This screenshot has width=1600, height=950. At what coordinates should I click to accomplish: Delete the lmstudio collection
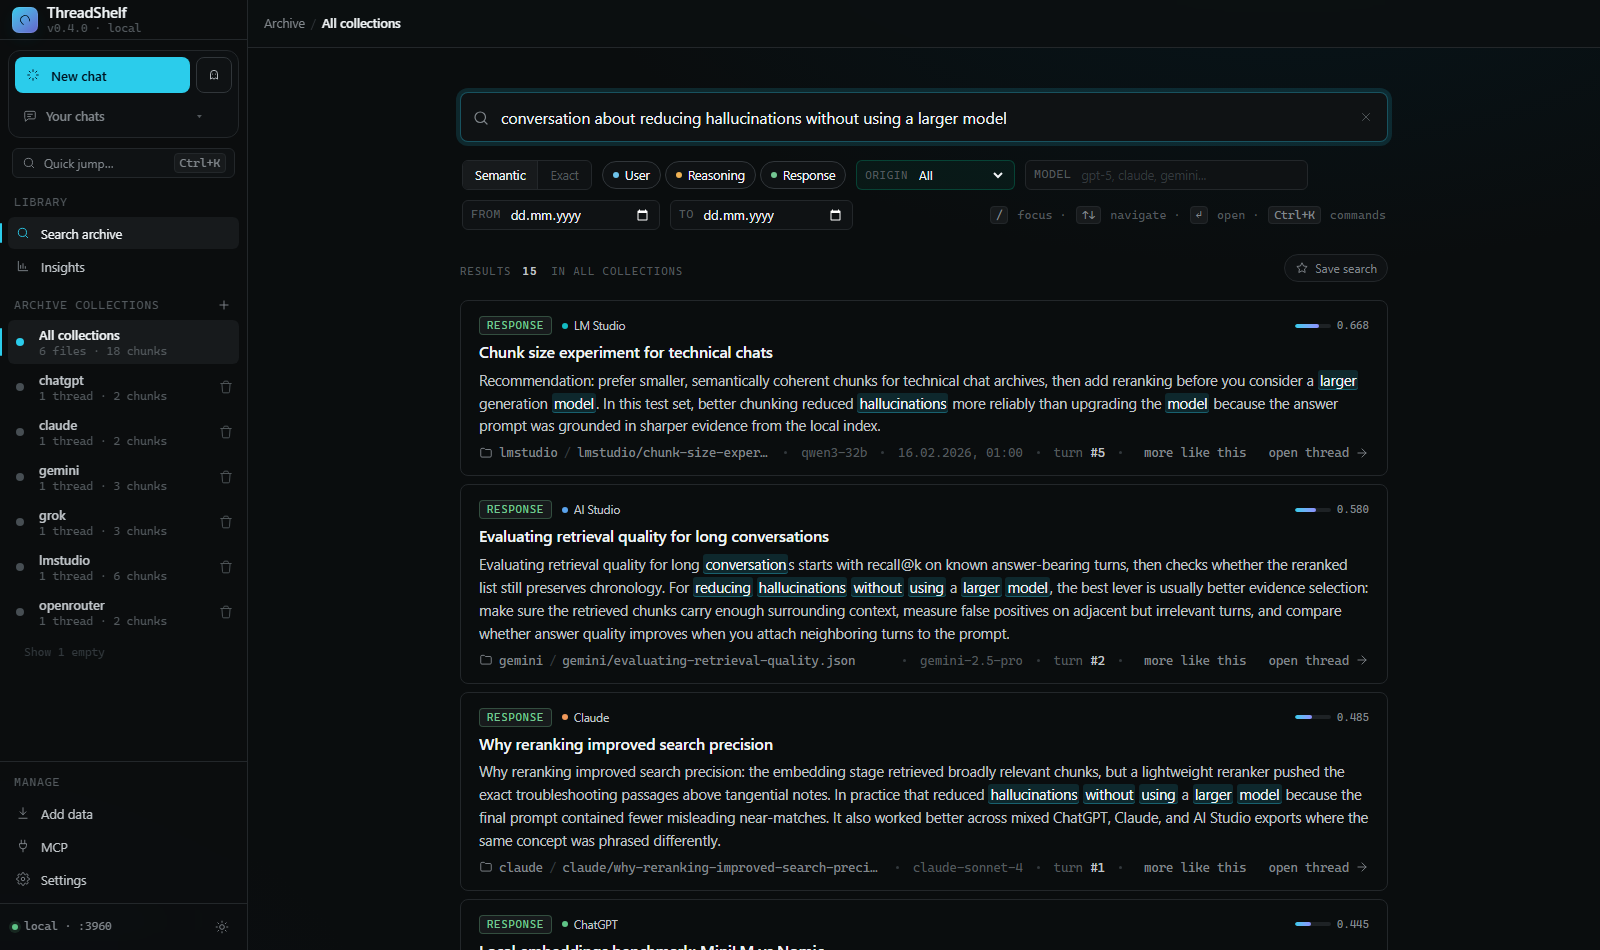click(226, 567)
